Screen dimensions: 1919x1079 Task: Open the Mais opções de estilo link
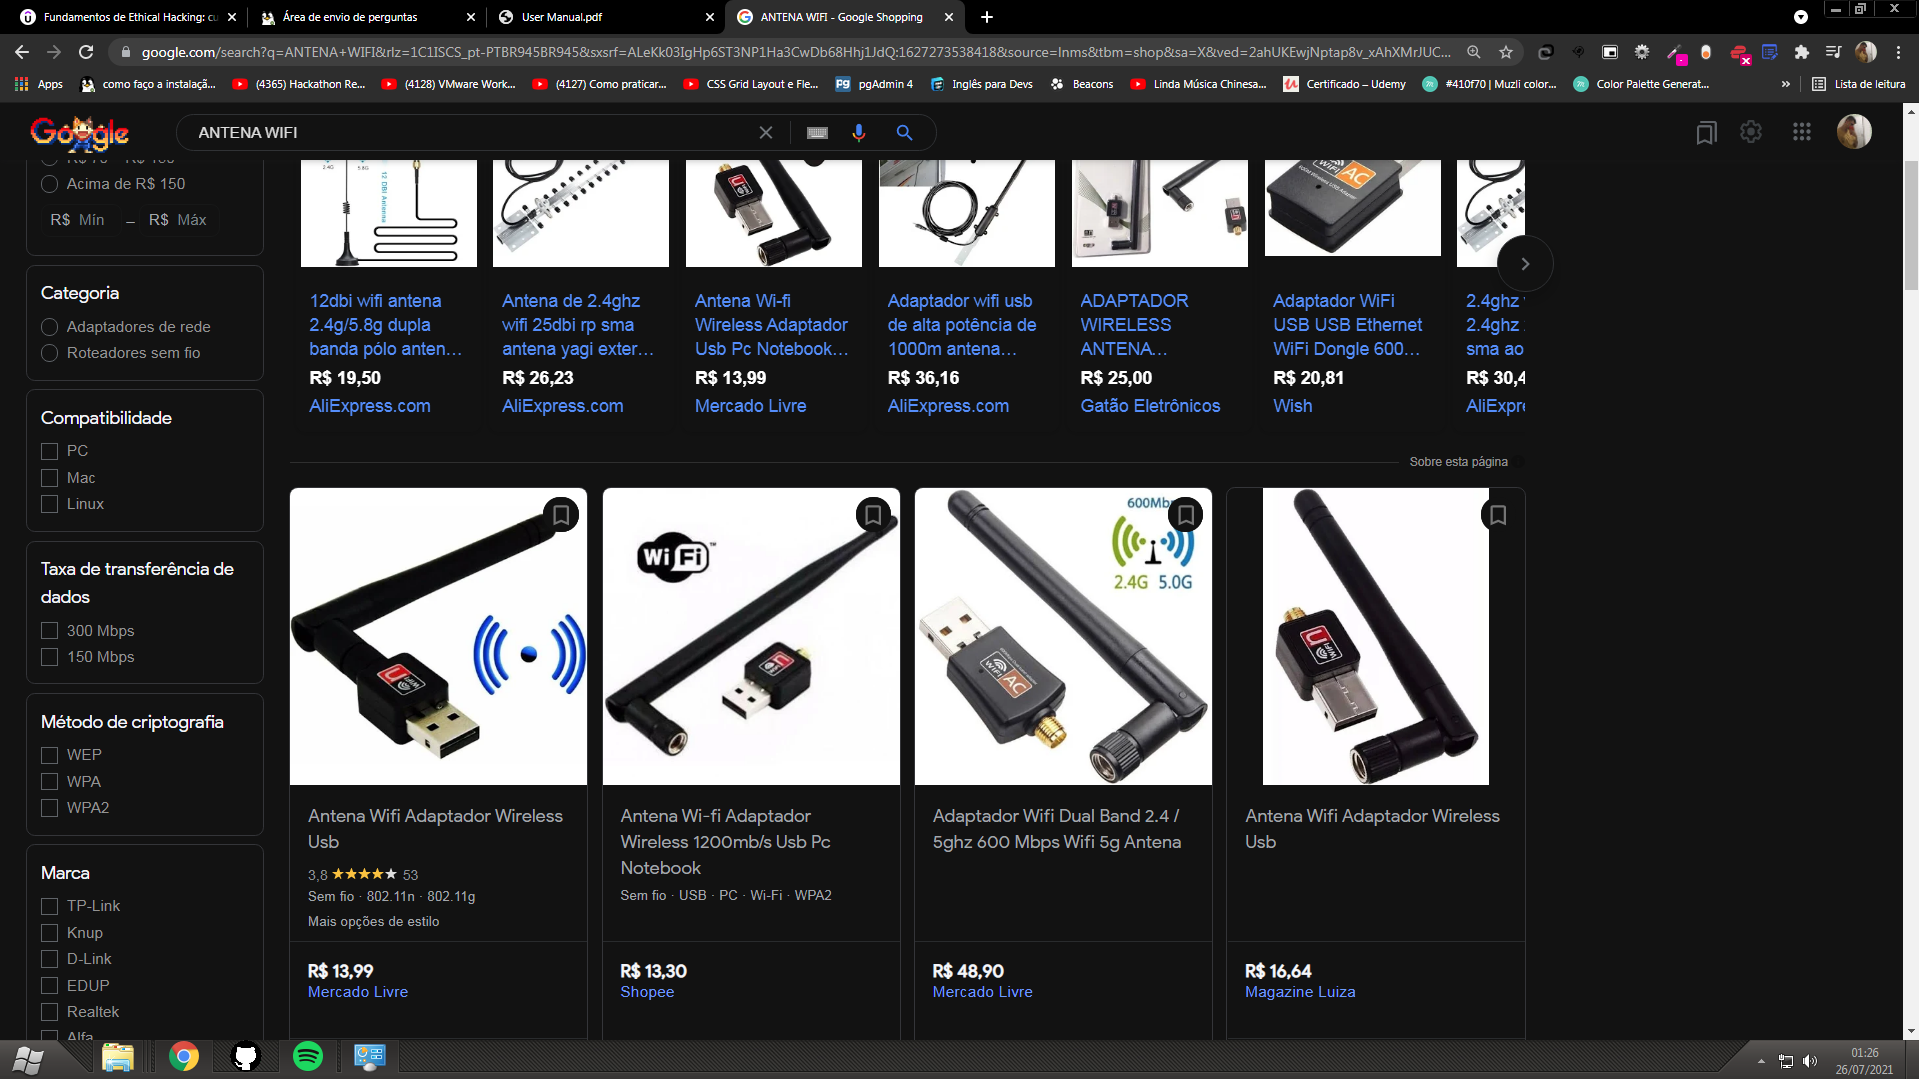(373, 922)
